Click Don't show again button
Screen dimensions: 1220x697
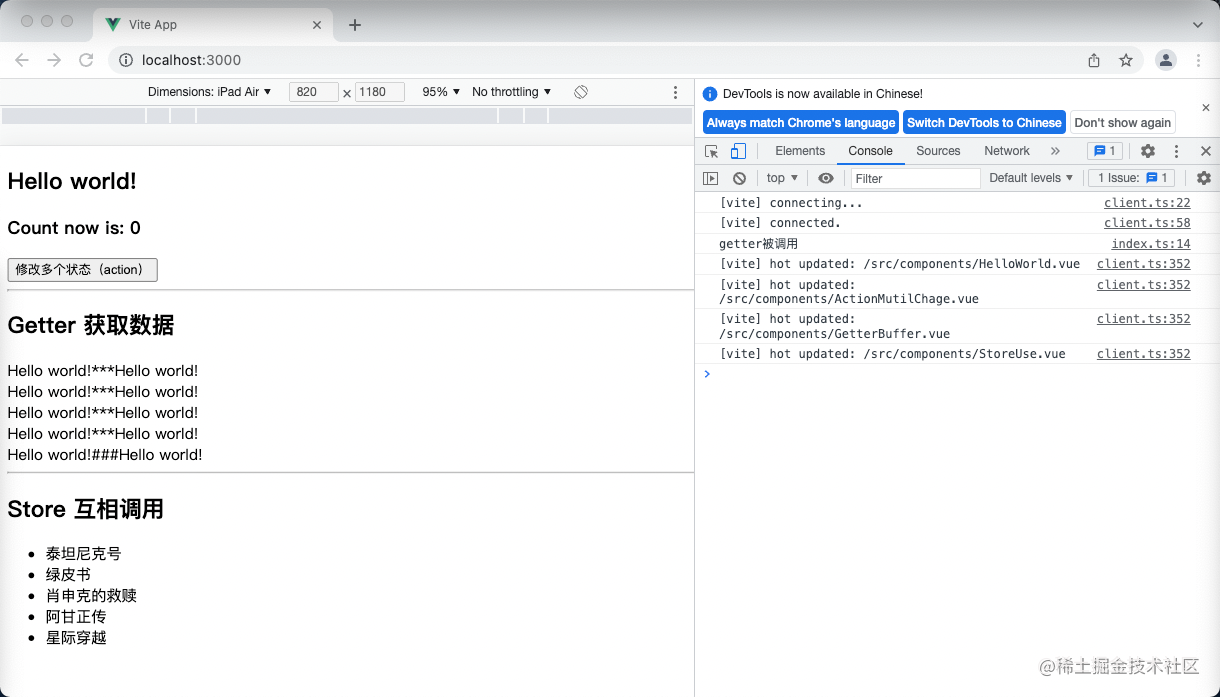pos(1122,122)
